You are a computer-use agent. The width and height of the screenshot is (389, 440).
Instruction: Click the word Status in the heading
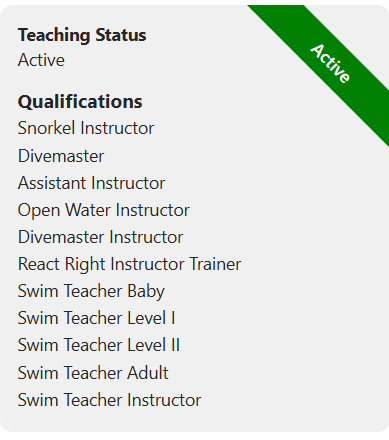[121, 35]
